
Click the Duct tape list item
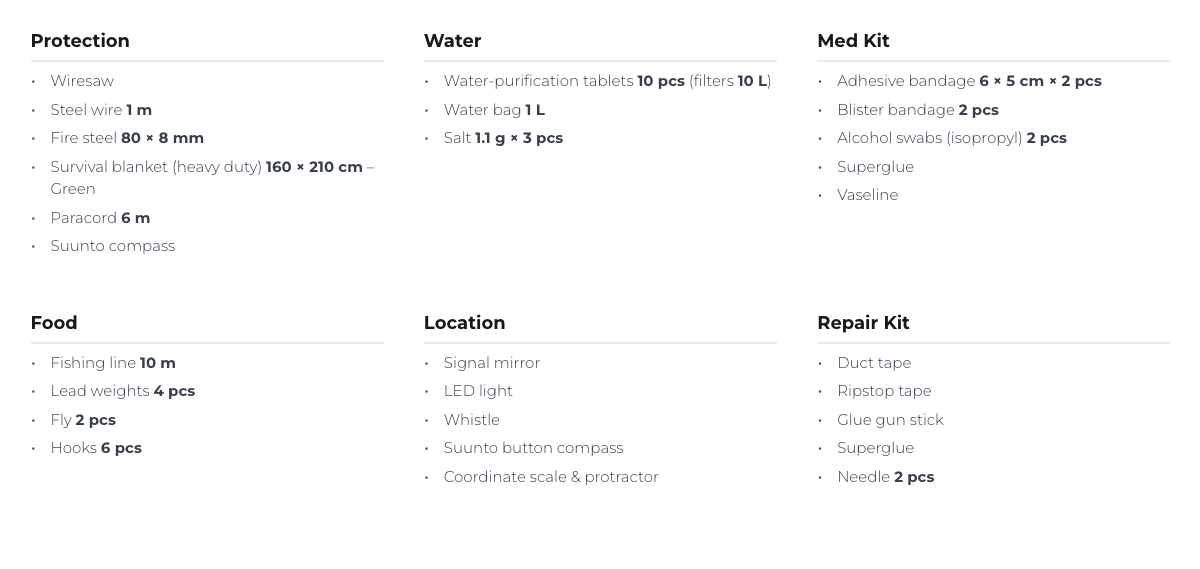point(874,363)
